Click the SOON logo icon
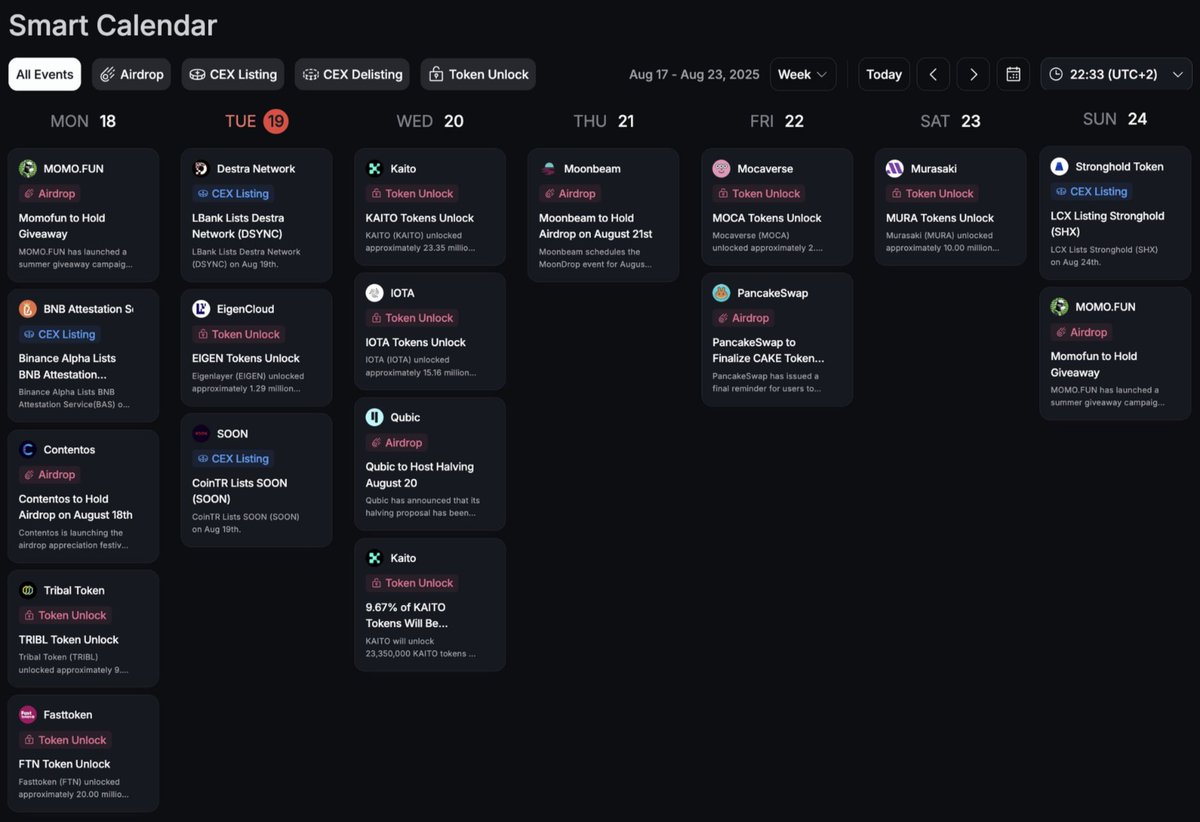1200x822 pixels. point(201,434)
